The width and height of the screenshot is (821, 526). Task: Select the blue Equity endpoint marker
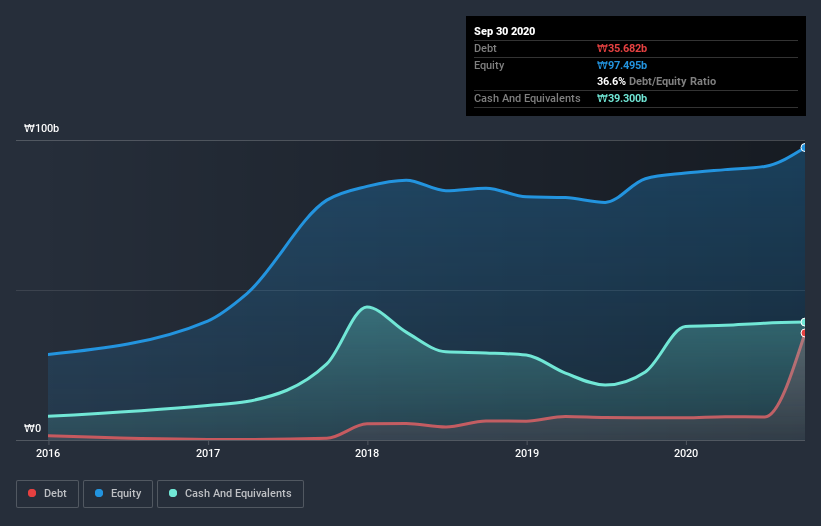tap(804, 148)
